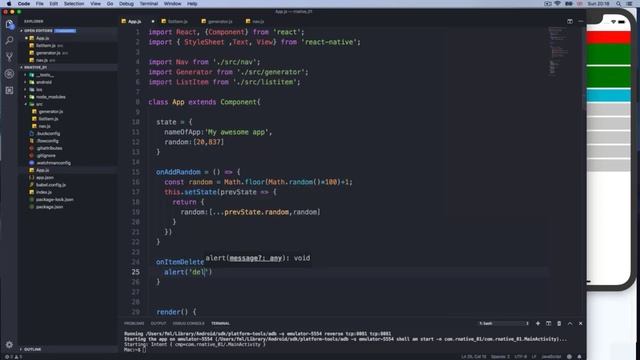Switch to the Output panel tab

point(158,323)
